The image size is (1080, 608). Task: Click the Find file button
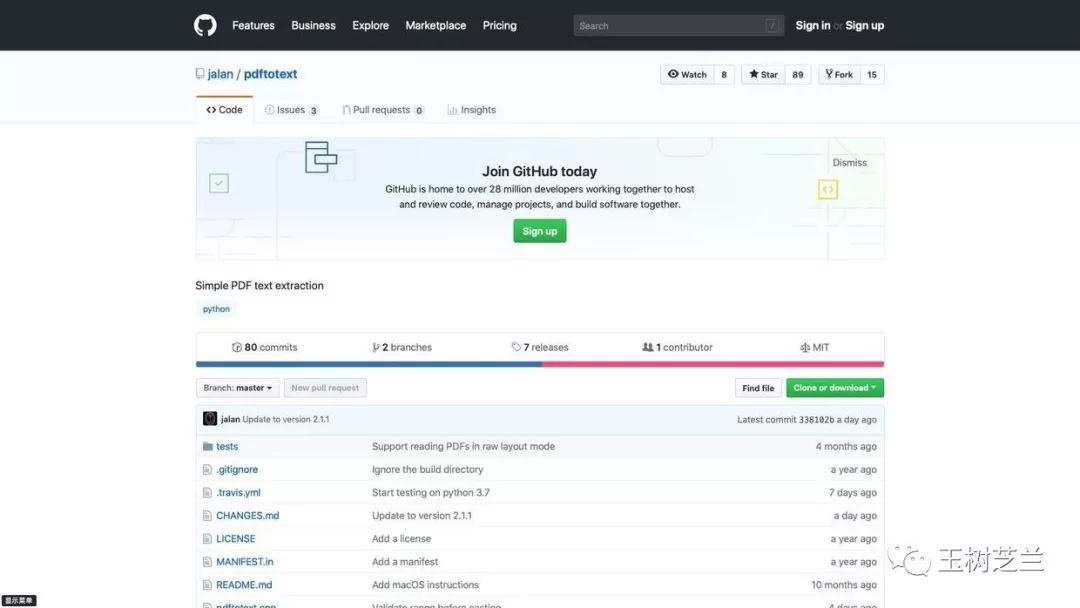758,388
